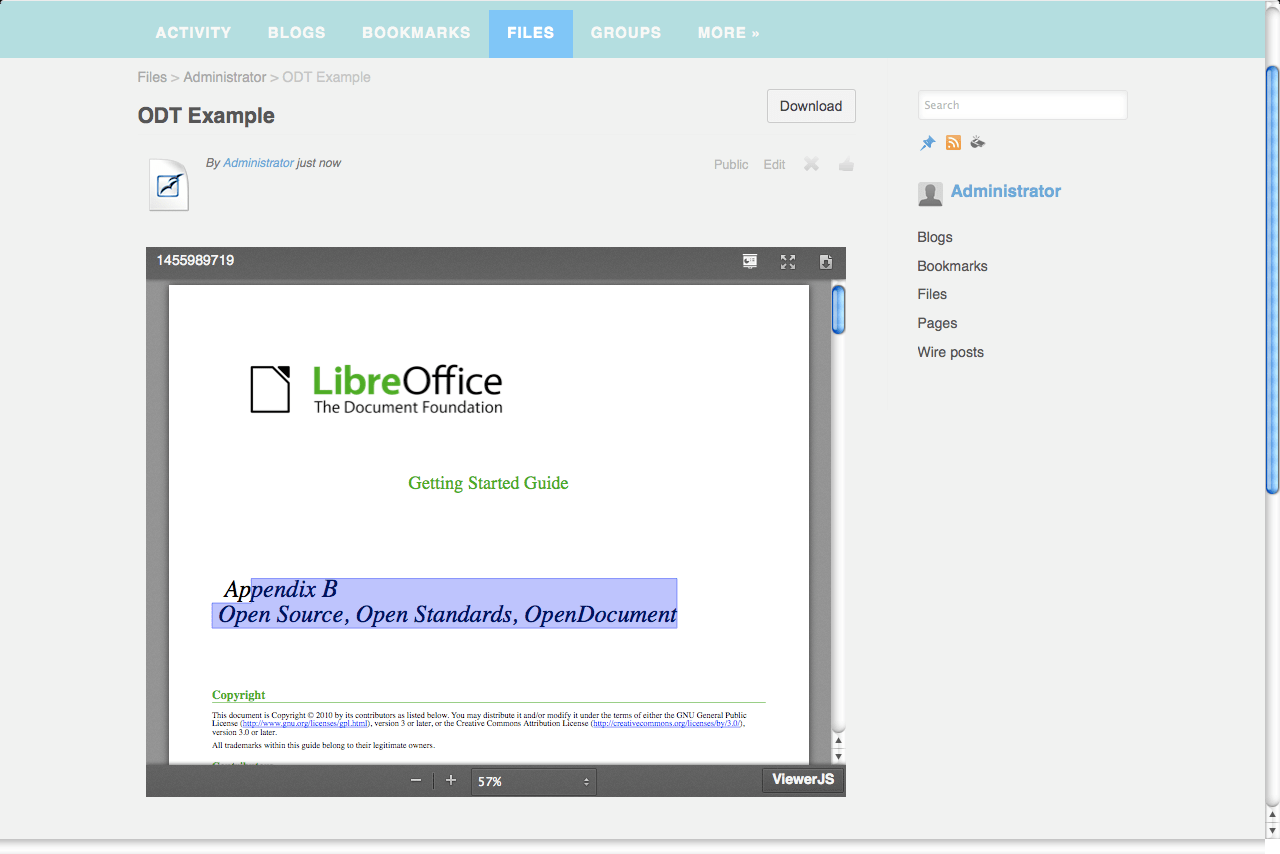
Task: Click the ODT Example page title
Action: click(x=206, y=116)
